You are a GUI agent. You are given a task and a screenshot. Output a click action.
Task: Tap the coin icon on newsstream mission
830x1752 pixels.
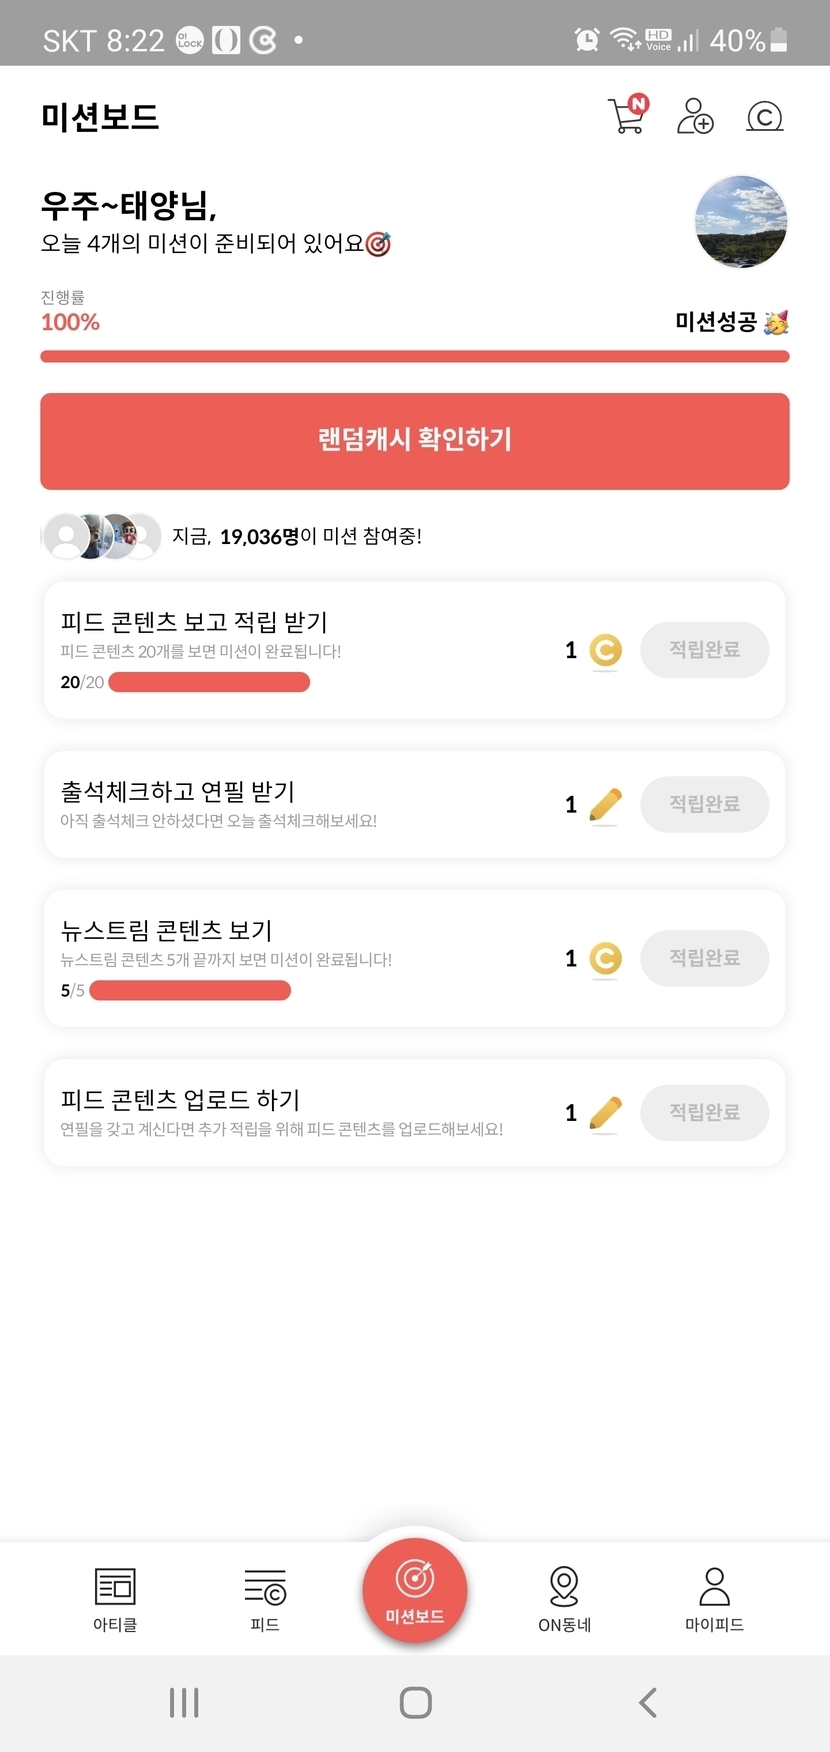605,958
